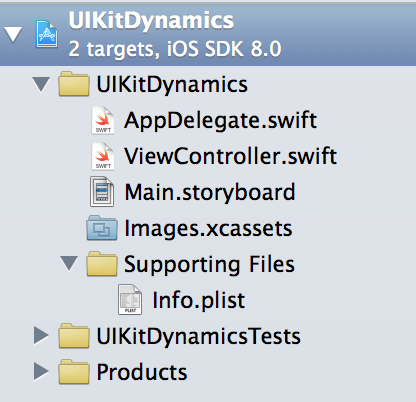Click the AppDelegate.swift Swift file icon

(x=103, y=120)
